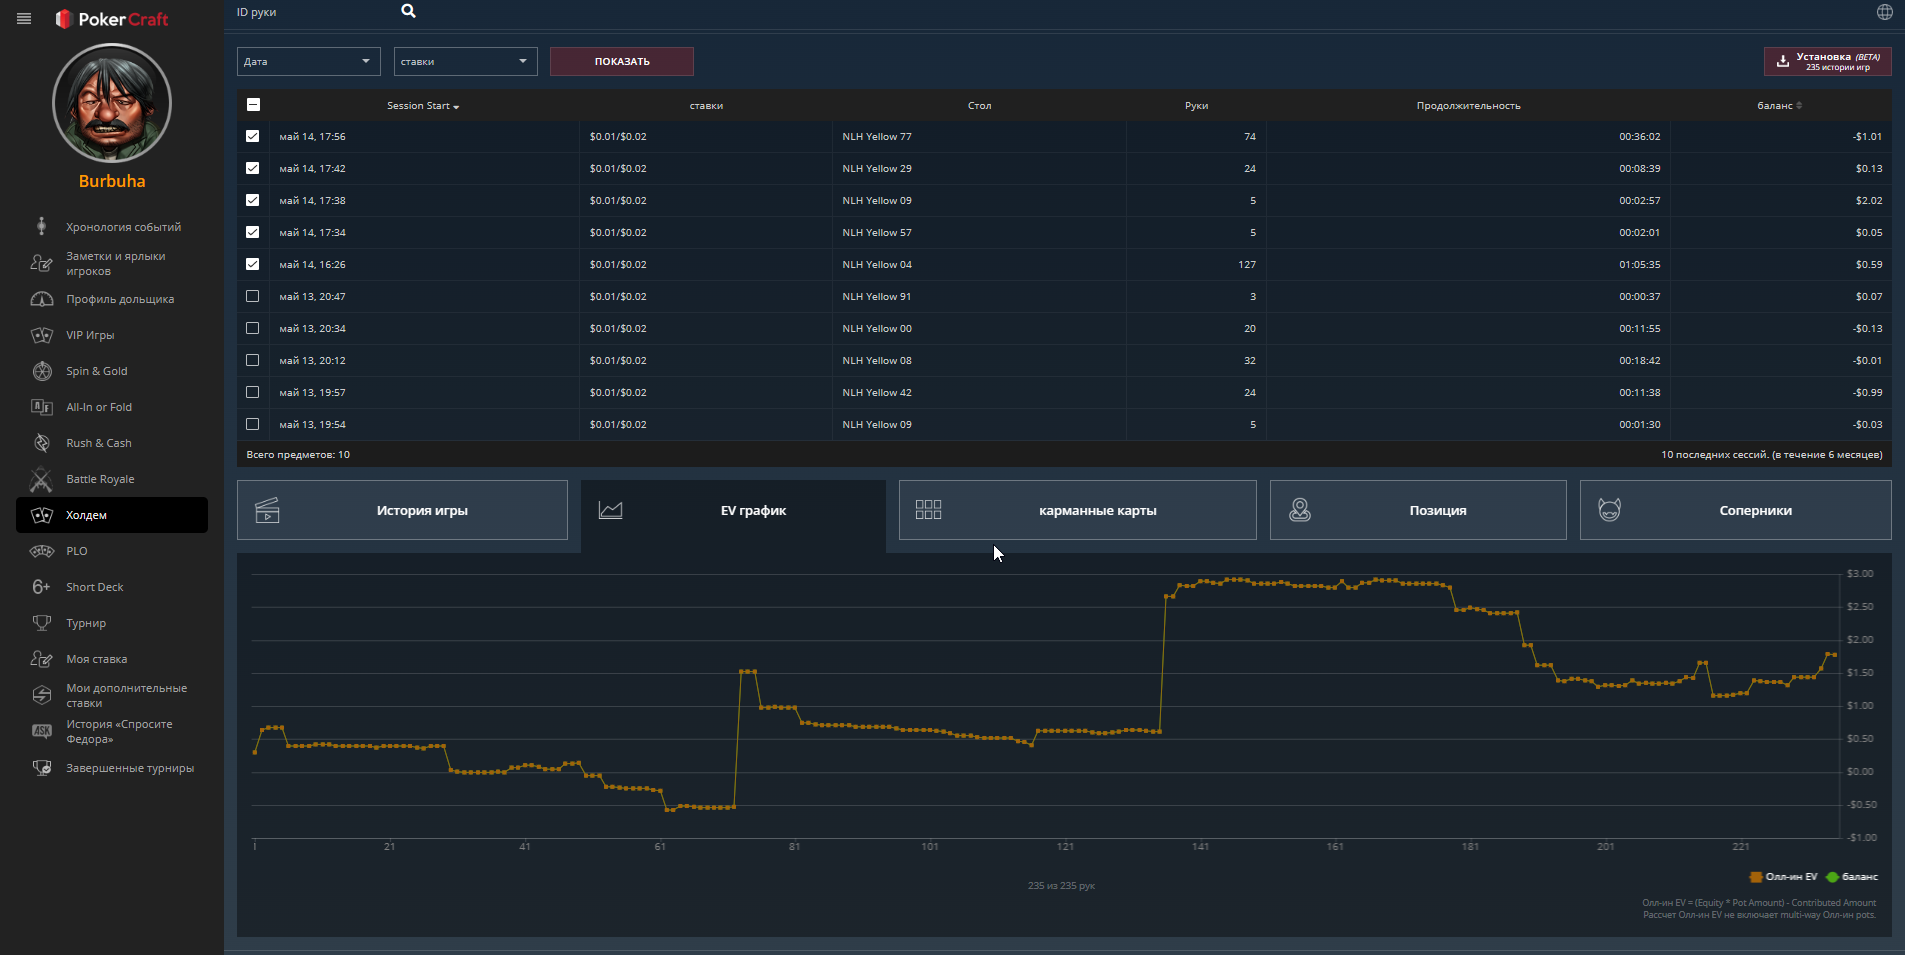This screenshot has height=955, width=1905.
Task: Click the download icon on Установка button
Action: pyautogui.click(x=1782, y=62)
